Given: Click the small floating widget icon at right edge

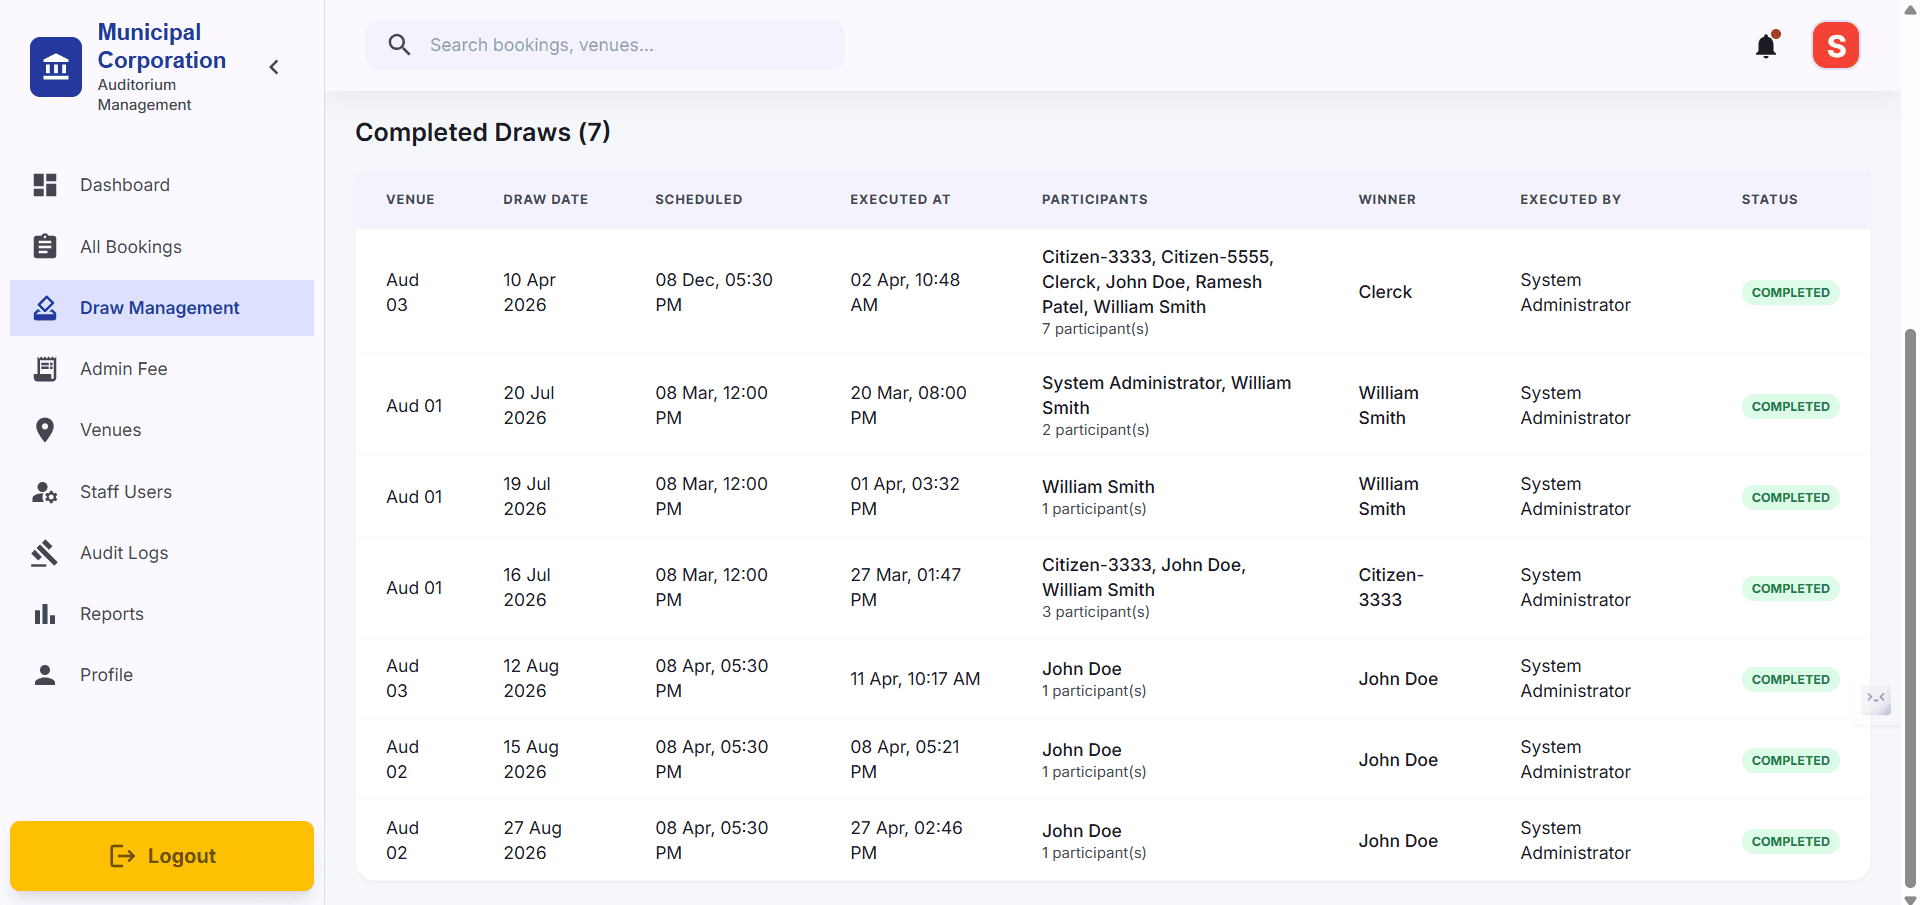Looking at the screenshot, I should (x=1876, y=699).
